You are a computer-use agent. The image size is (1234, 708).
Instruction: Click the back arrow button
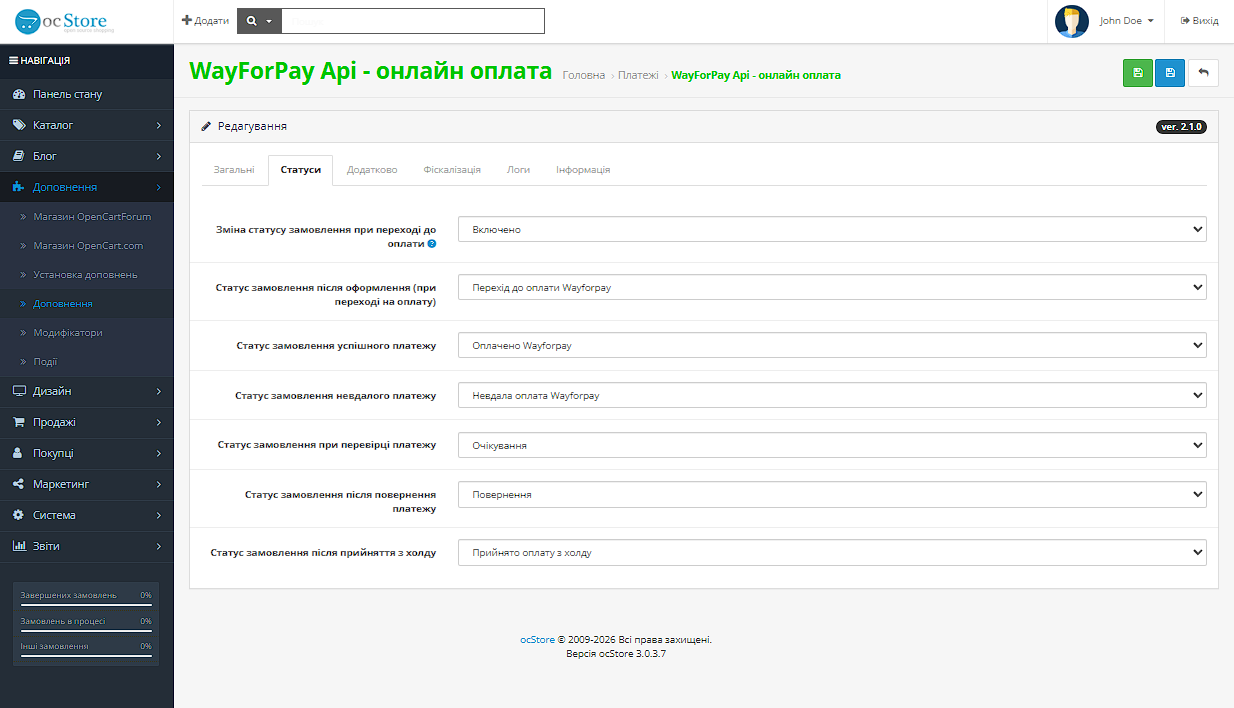pyautogui.click(x=1203, y=73)
